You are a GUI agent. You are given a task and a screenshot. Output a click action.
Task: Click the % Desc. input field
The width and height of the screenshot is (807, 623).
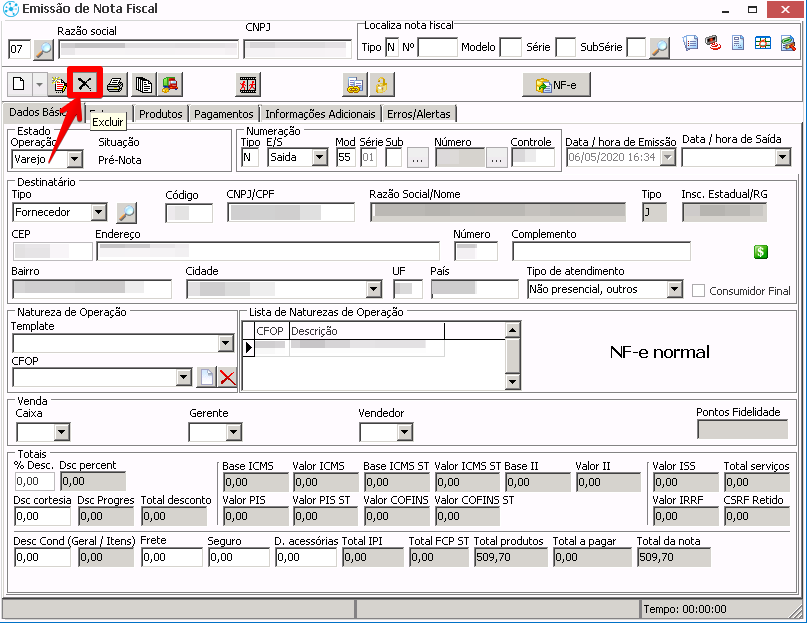tap(35, 481)
